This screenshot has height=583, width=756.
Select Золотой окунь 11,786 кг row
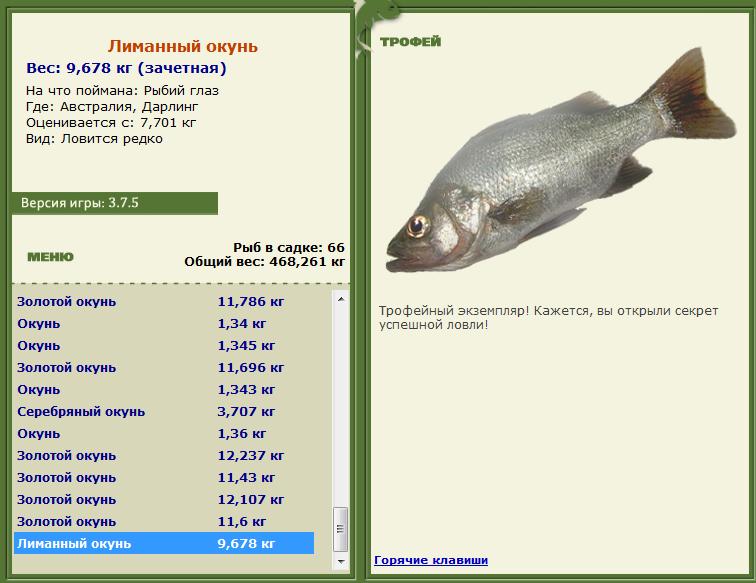pos(164,302)
